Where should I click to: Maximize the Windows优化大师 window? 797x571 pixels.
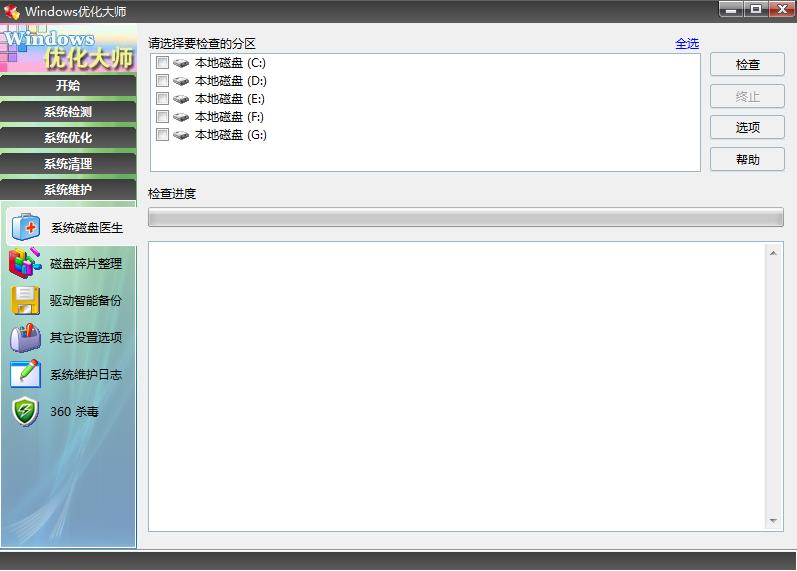pos(756,9)
